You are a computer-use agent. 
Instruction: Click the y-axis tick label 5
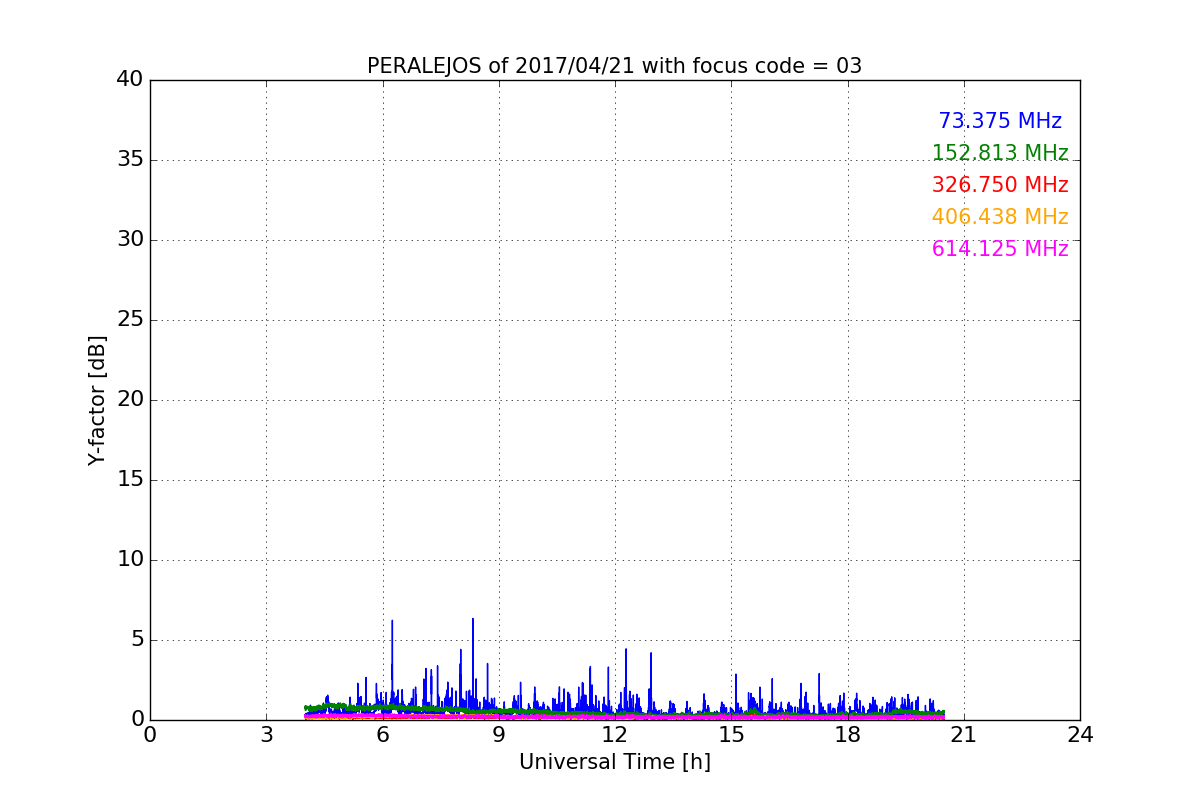coord(137,639)
